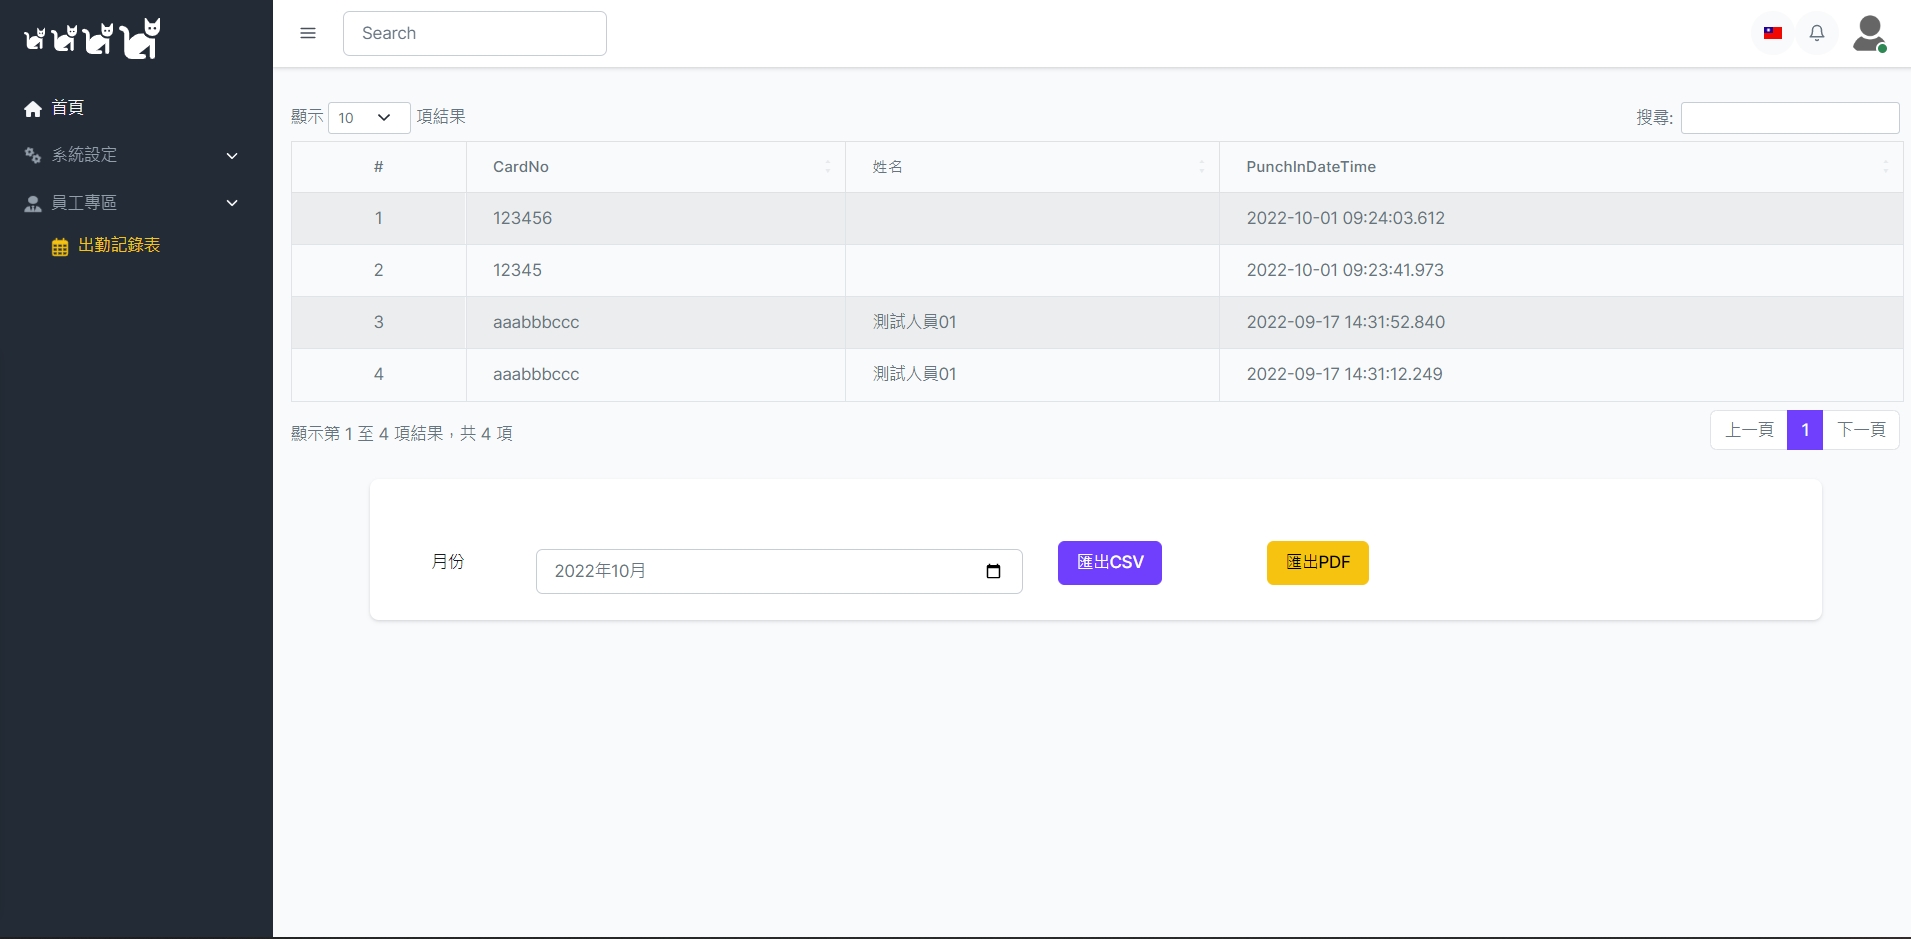Click the user avatar in top right

click(x=1869, y=33)
